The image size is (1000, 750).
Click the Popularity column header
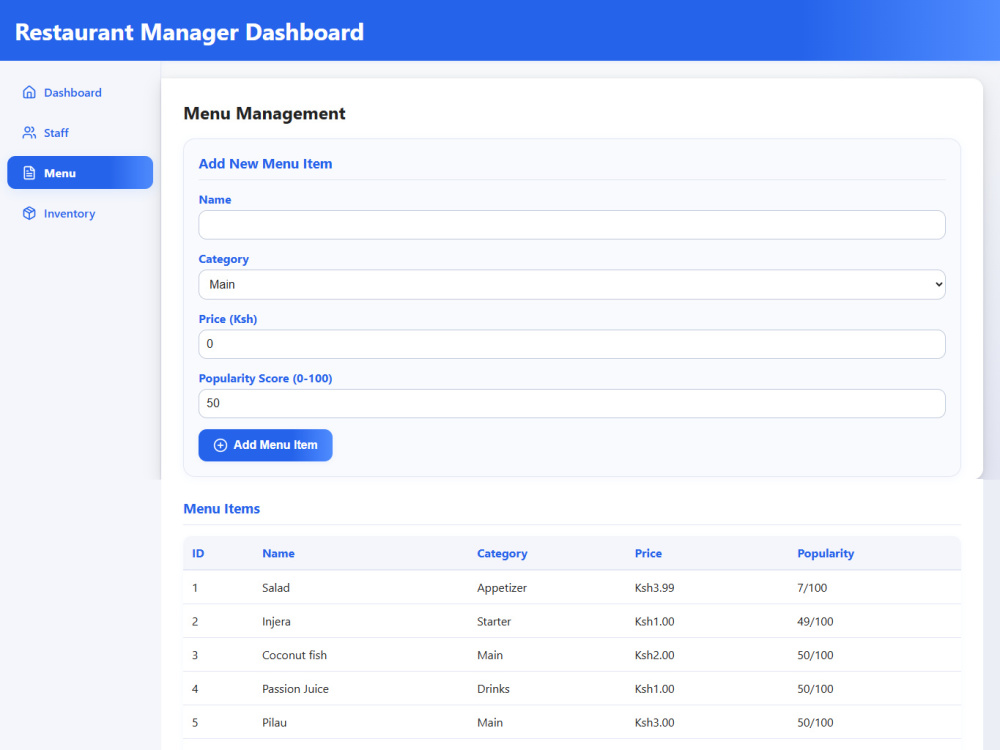coord(825,554)
